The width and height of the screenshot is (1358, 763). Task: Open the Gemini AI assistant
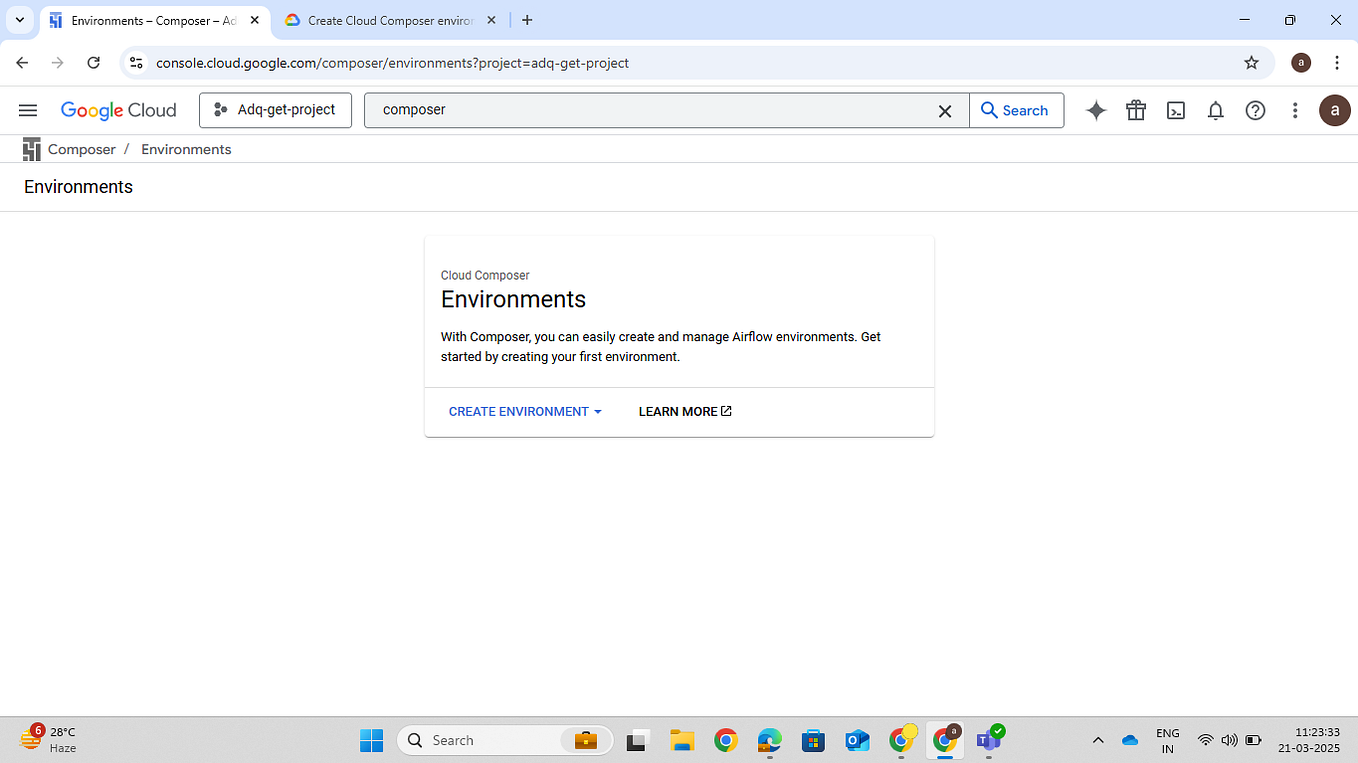tap(1096, 110)
